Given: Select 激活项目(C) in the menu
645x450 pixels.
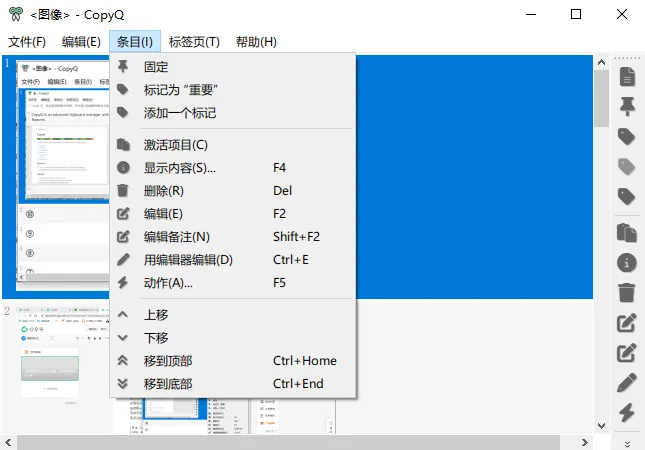Looking at the screenshot, I should click(x=233, y=145).
